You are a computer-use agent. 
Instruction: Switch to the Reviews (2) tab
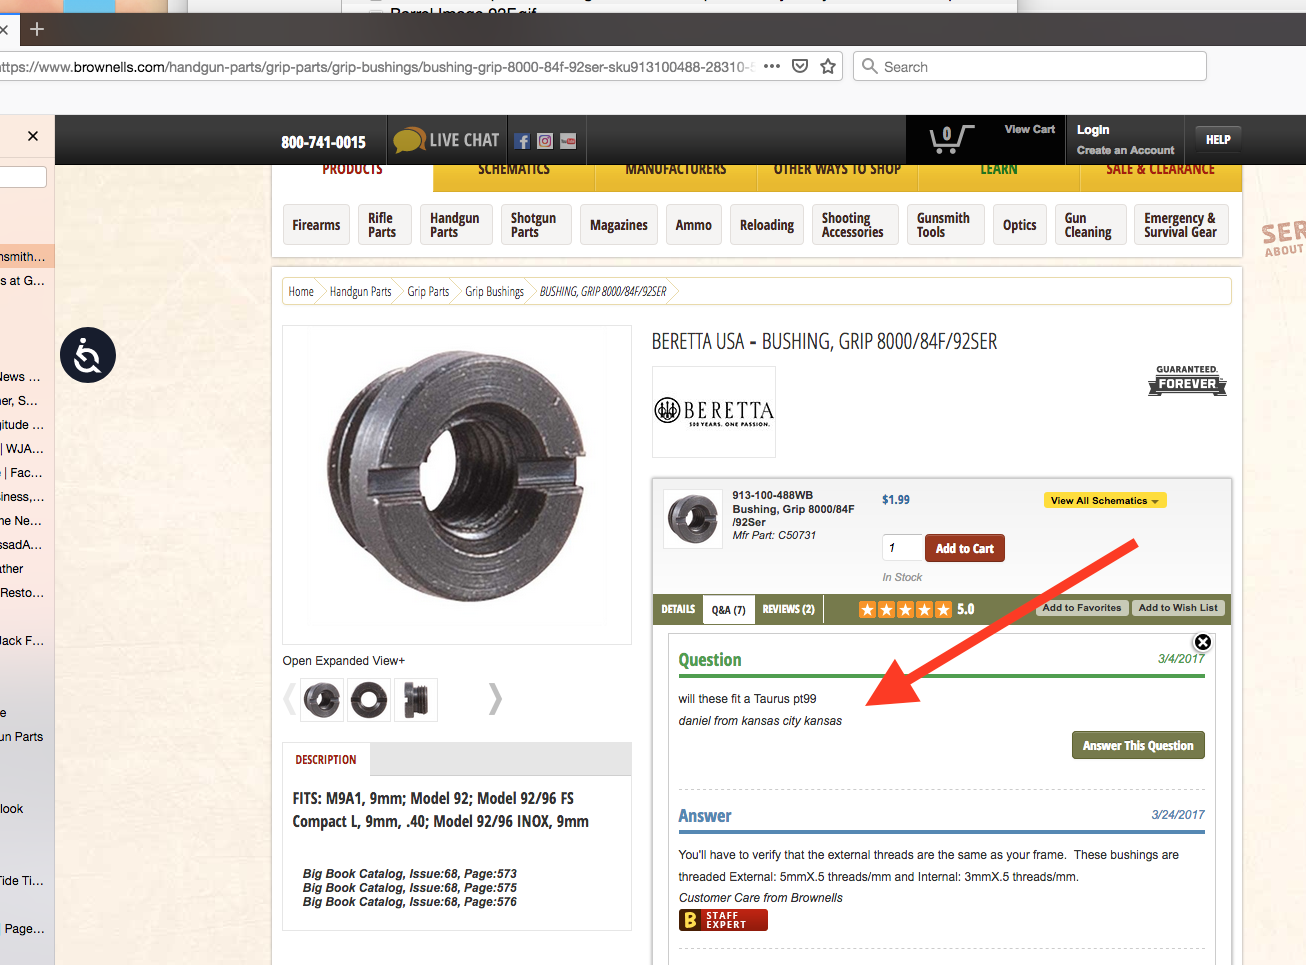click(788, 609)
